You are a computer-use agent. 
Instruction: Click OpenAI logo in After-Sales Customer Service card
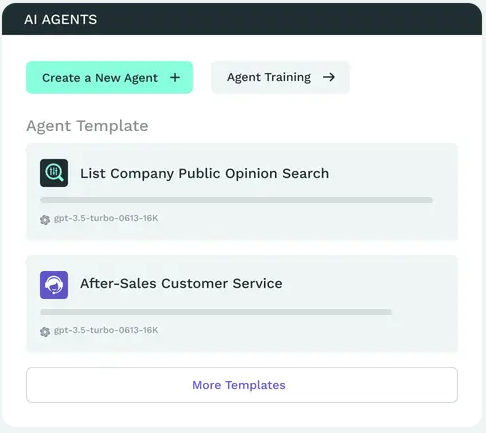point(45,332)
